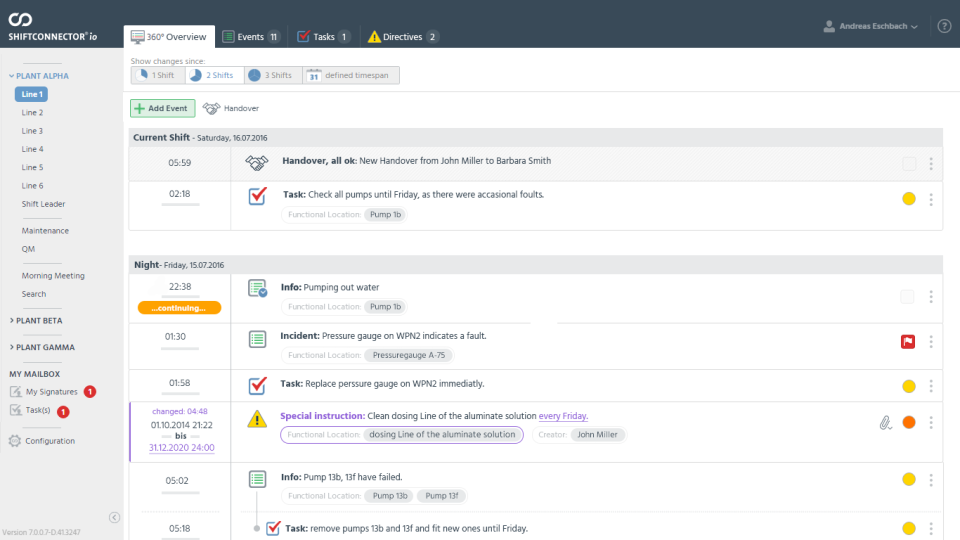Open three-dot menu on Incident row
The height and width of the screenshot is (540, 960).
[931, 342]
